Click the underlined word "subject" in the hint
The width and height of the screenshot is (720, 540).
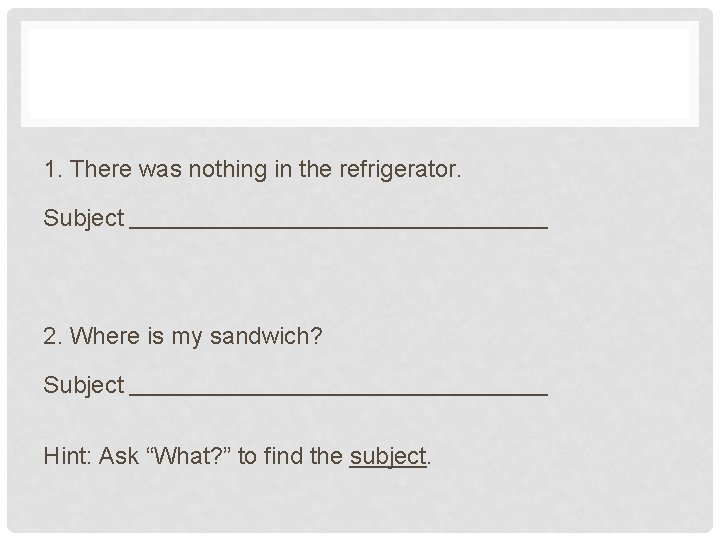(x=388, y=457)
